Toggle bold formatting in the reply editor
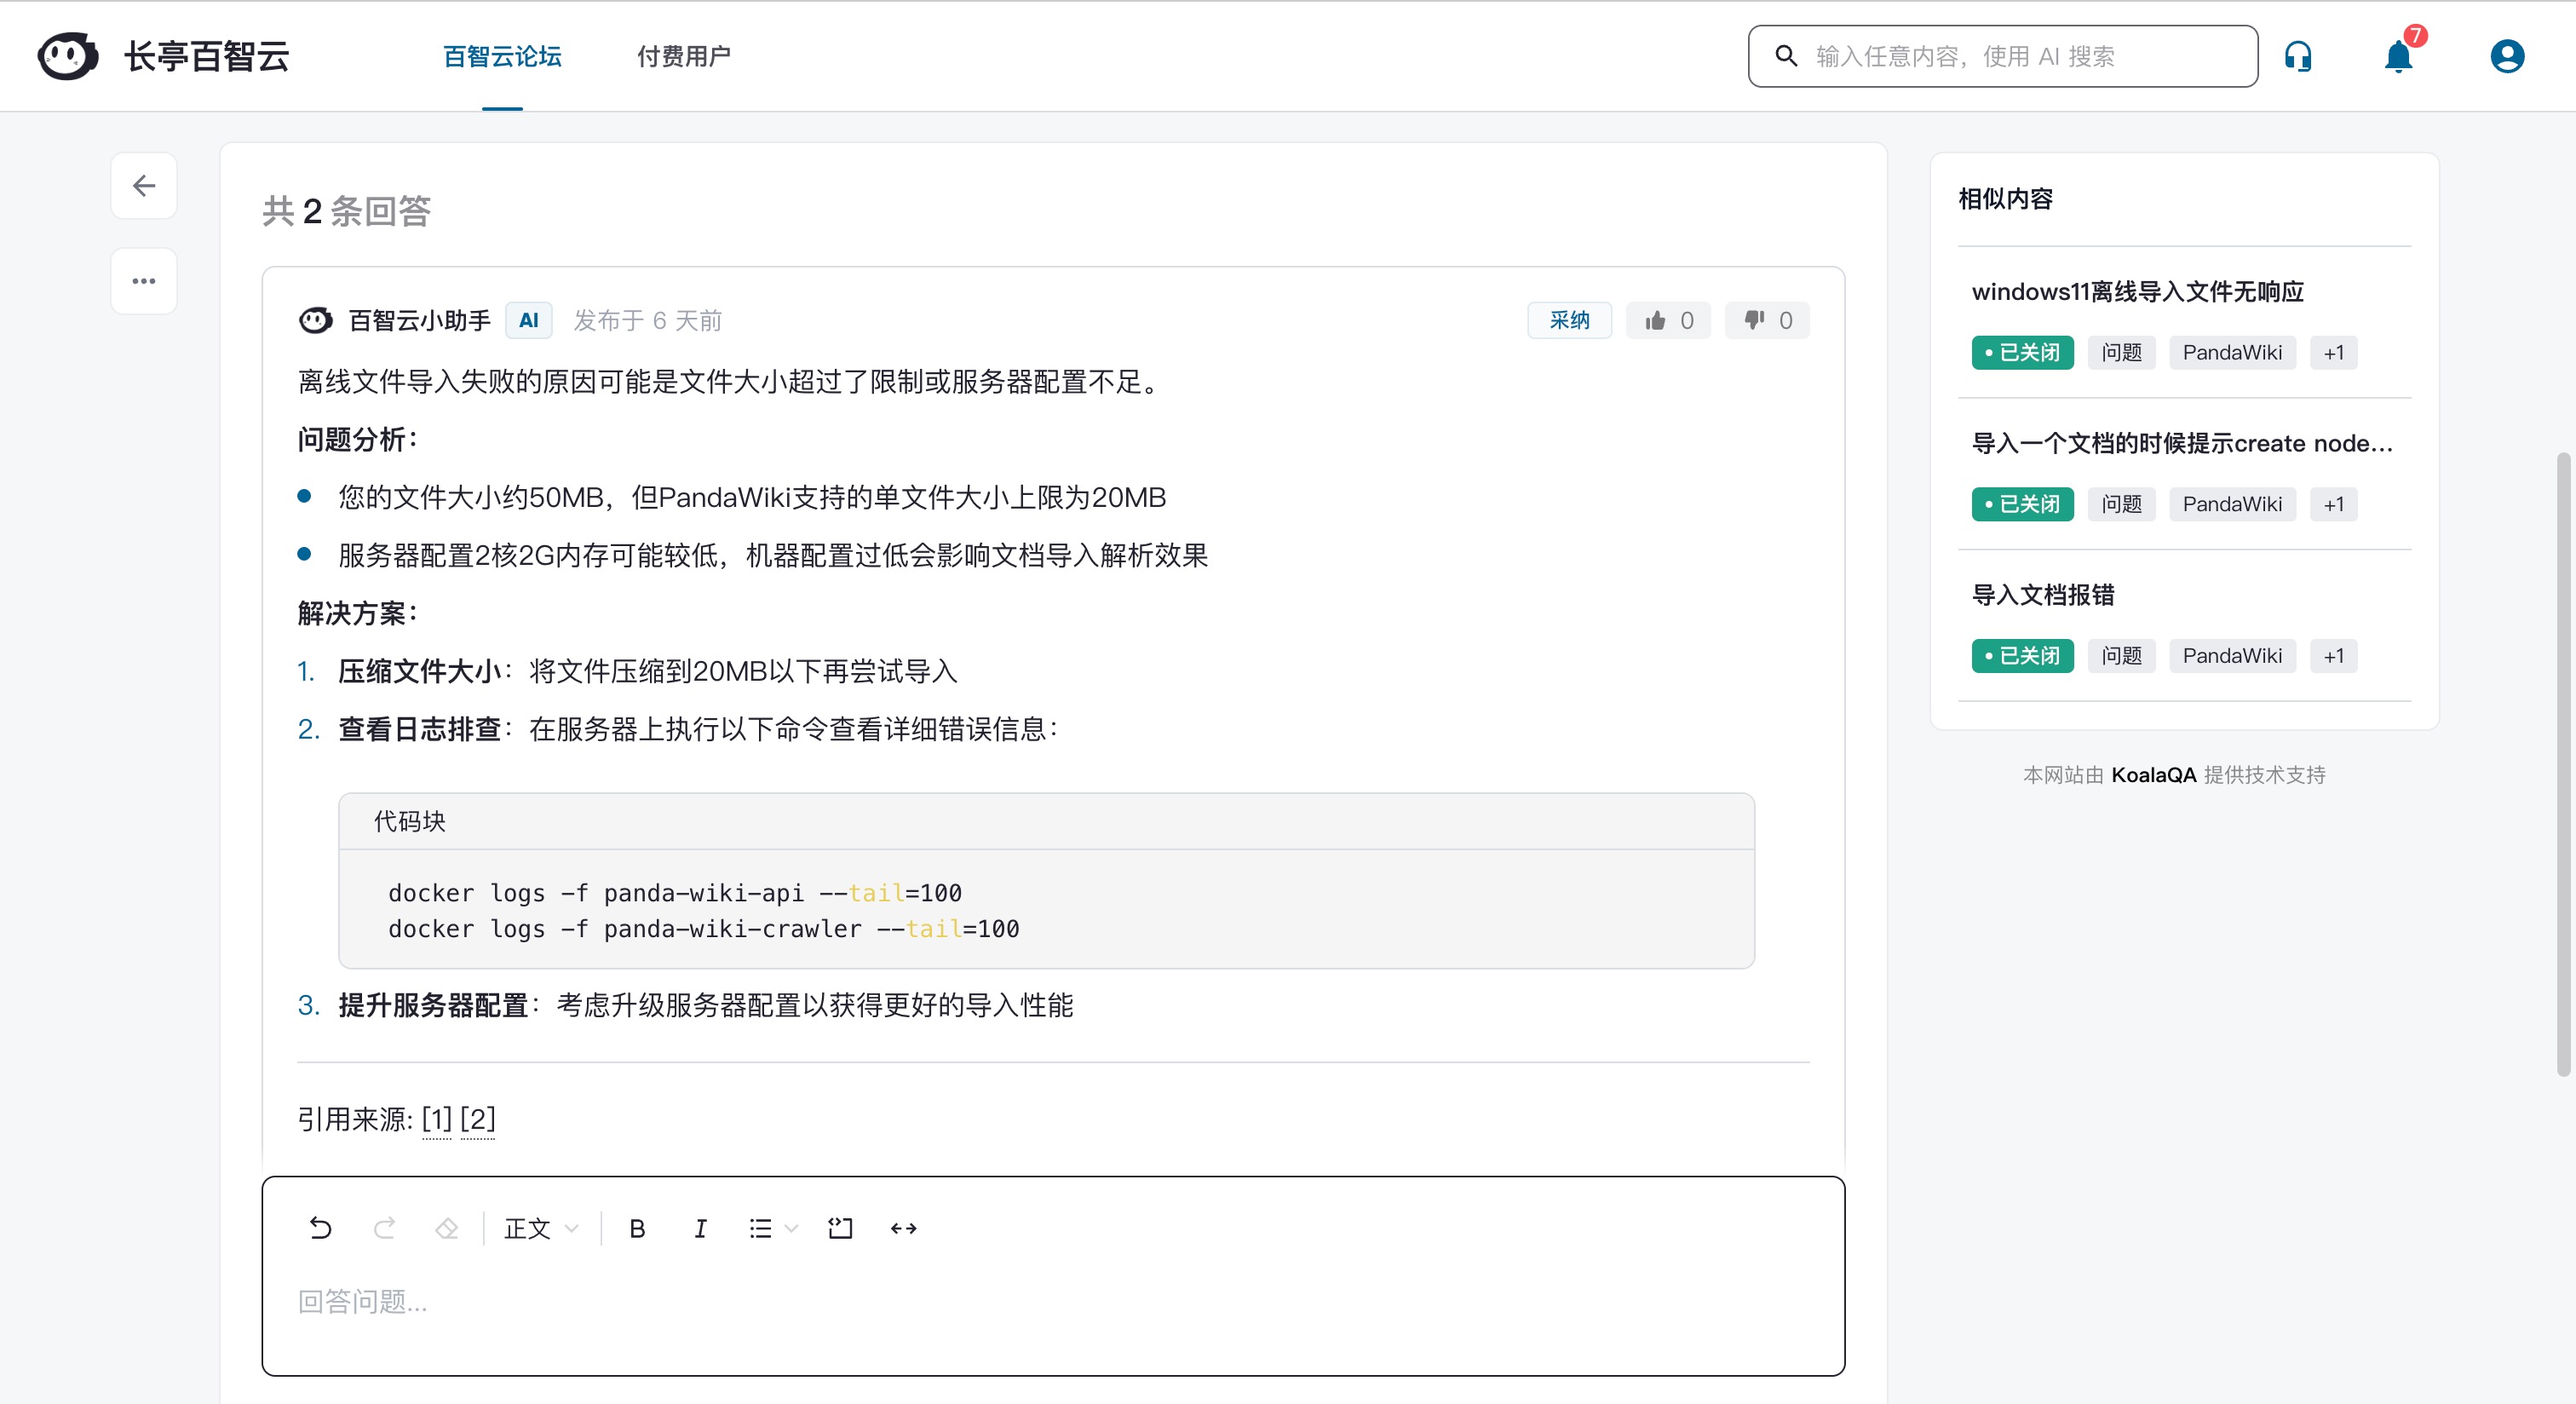The image size is (2576, 1404). (637, 1228)
